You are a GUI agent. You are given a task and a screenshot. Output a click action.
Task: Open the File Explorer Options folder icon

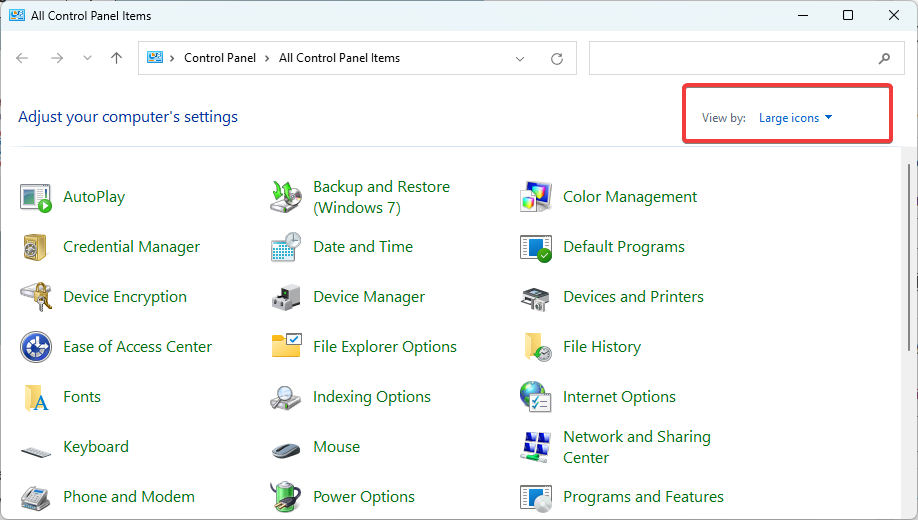[286, 345]
